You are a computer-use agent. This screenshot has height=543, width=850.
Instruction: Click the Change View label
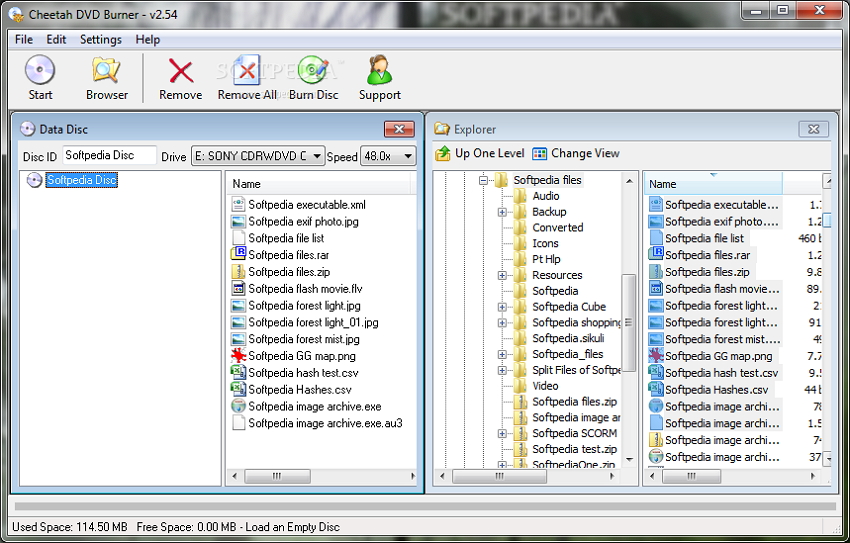585,153
